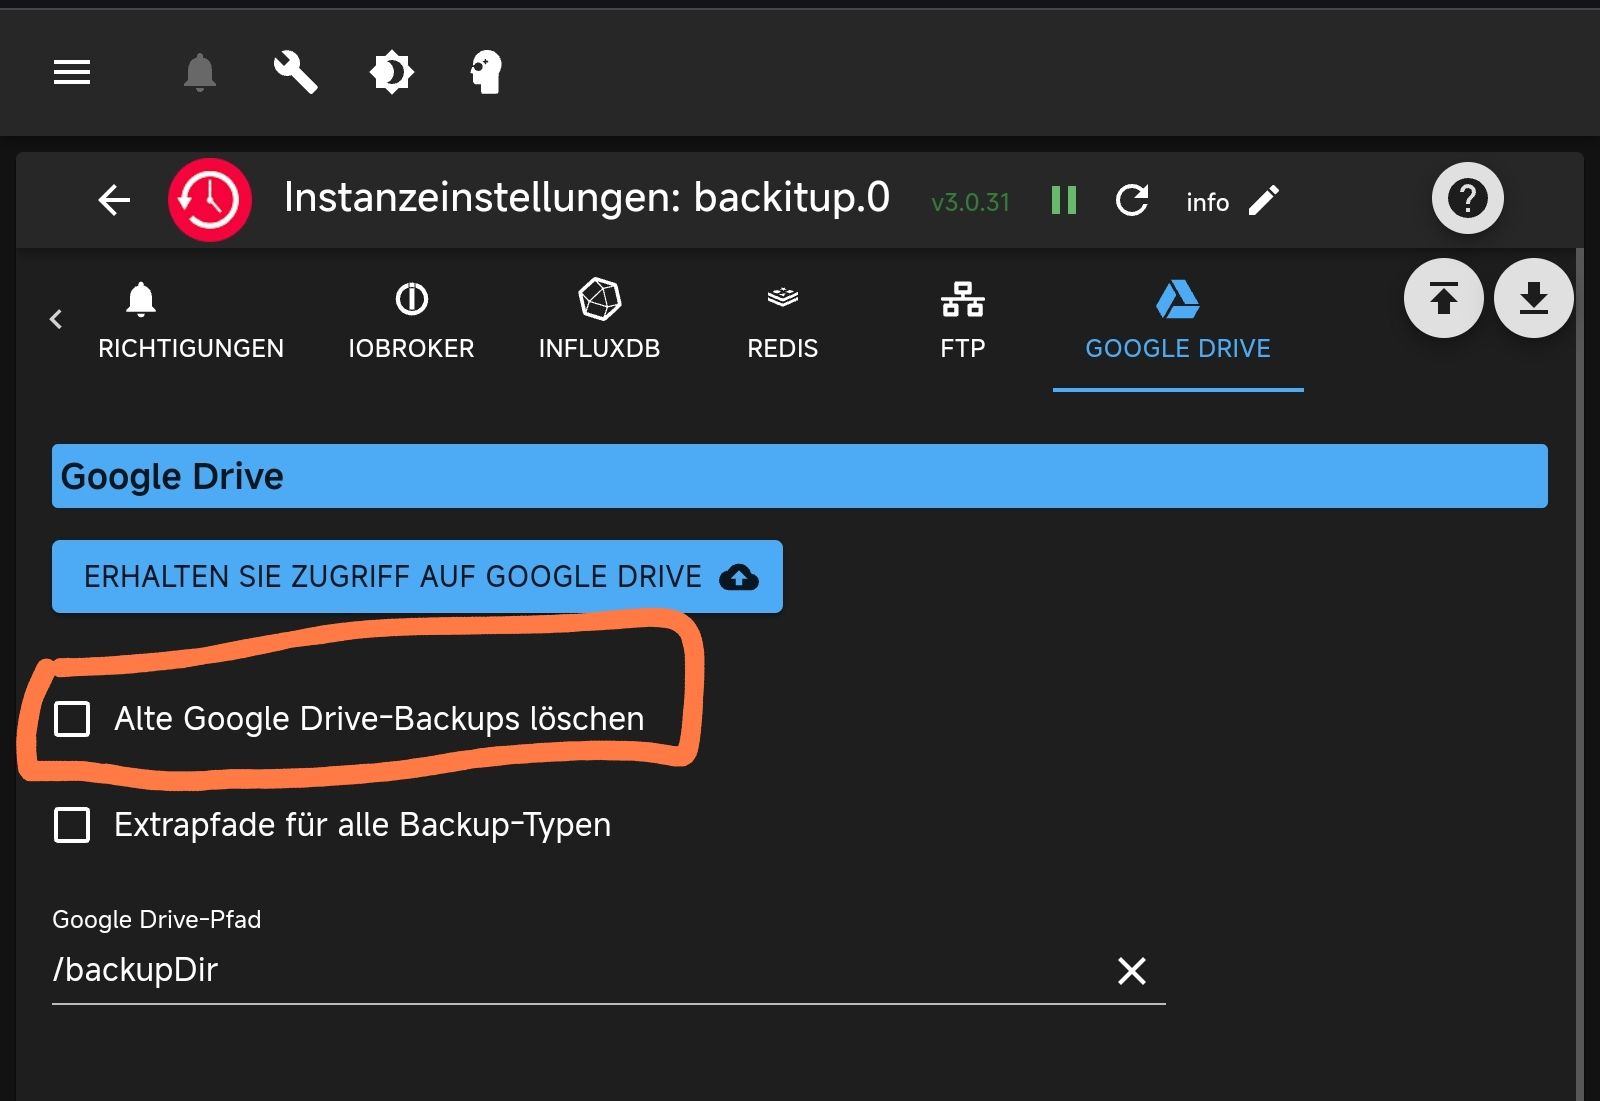Check Extrapfade für alle Backup-Typen
Image resolution: width=1600 pixels, height=1101 pixels.
click(x=72, y=825)
